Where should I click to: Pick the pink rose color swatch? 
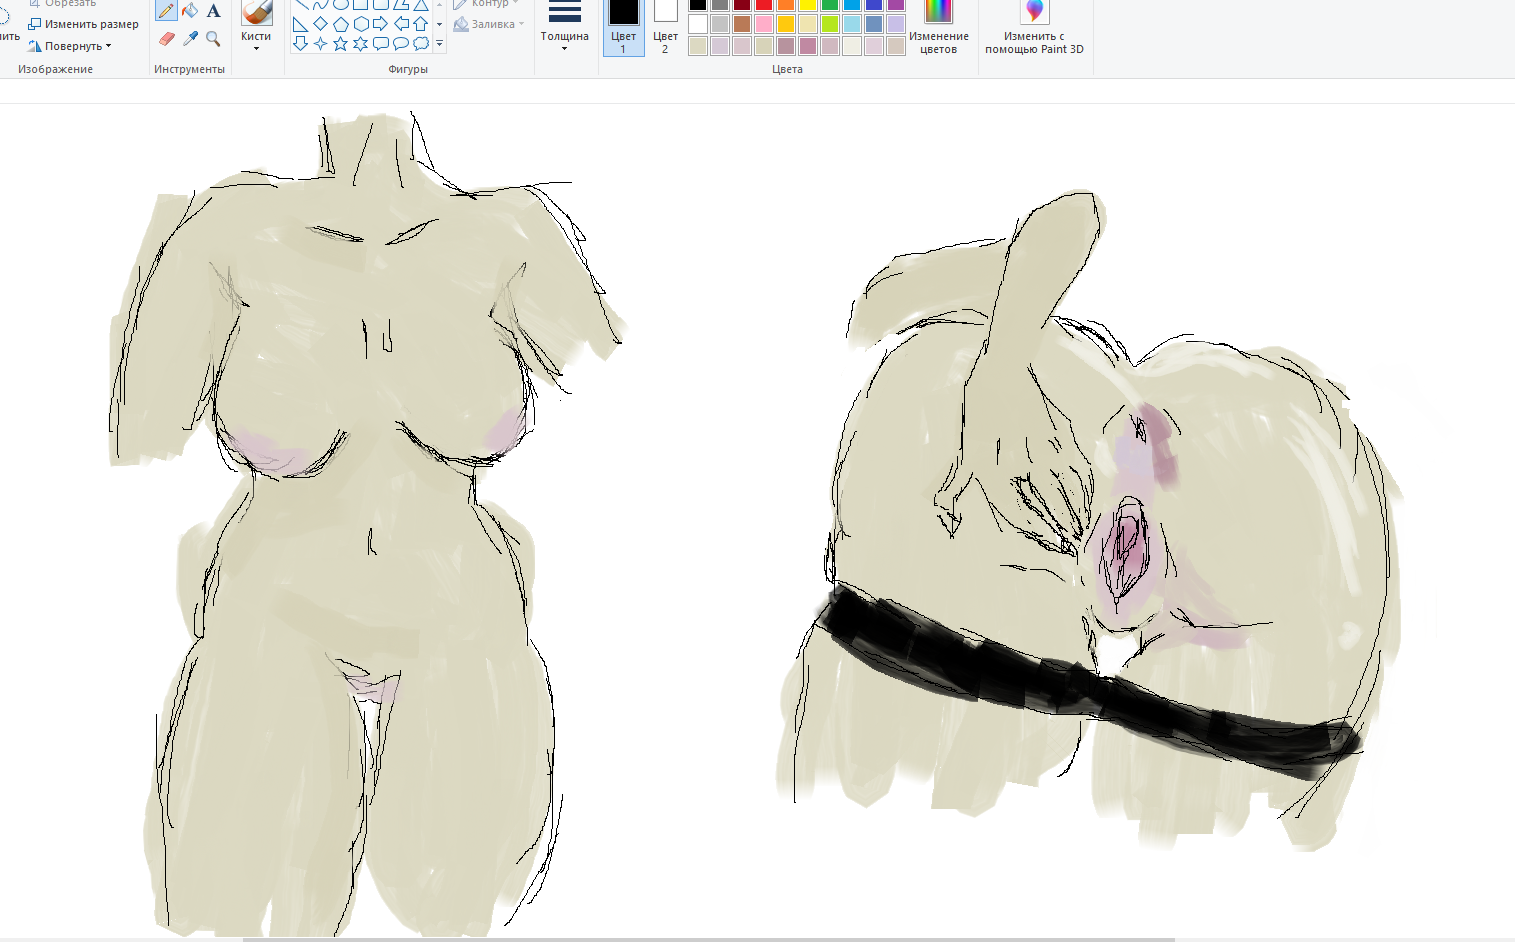point(764,24)
